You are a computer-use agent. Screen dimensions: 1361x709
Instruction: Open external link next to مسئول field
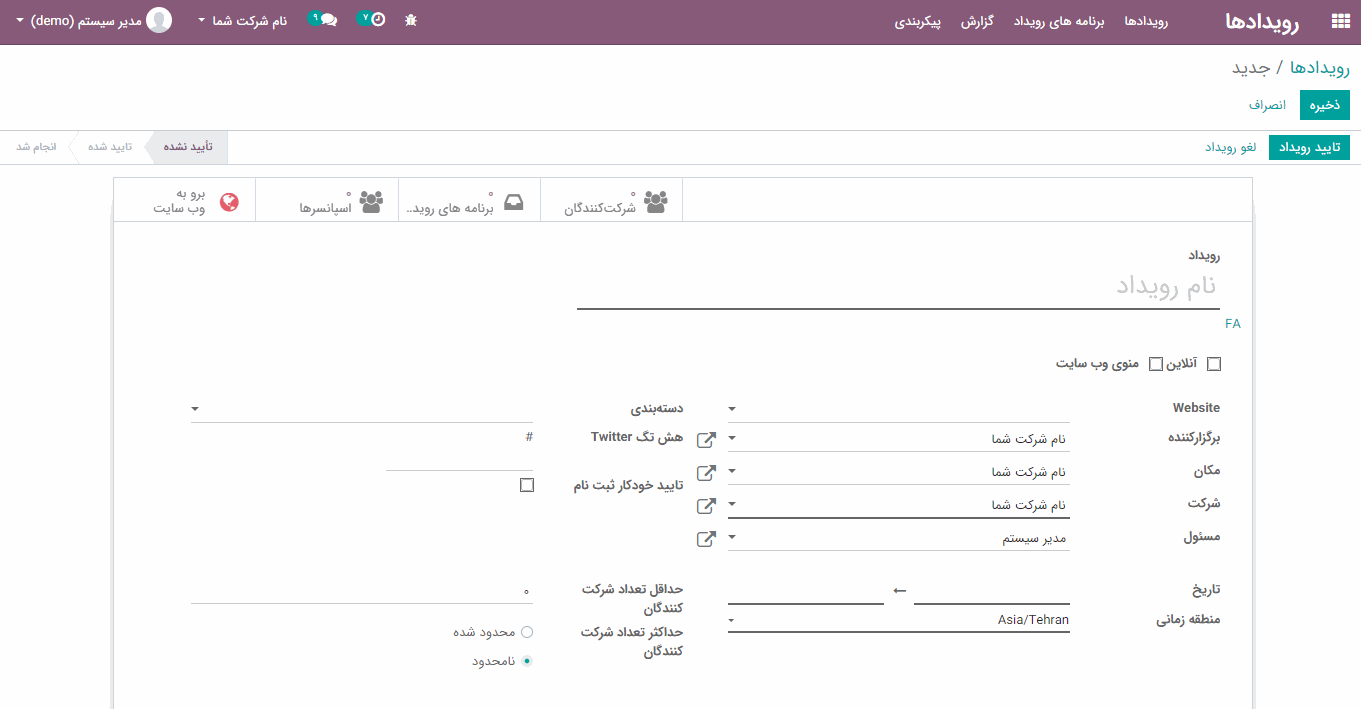(x=706, y=539)
